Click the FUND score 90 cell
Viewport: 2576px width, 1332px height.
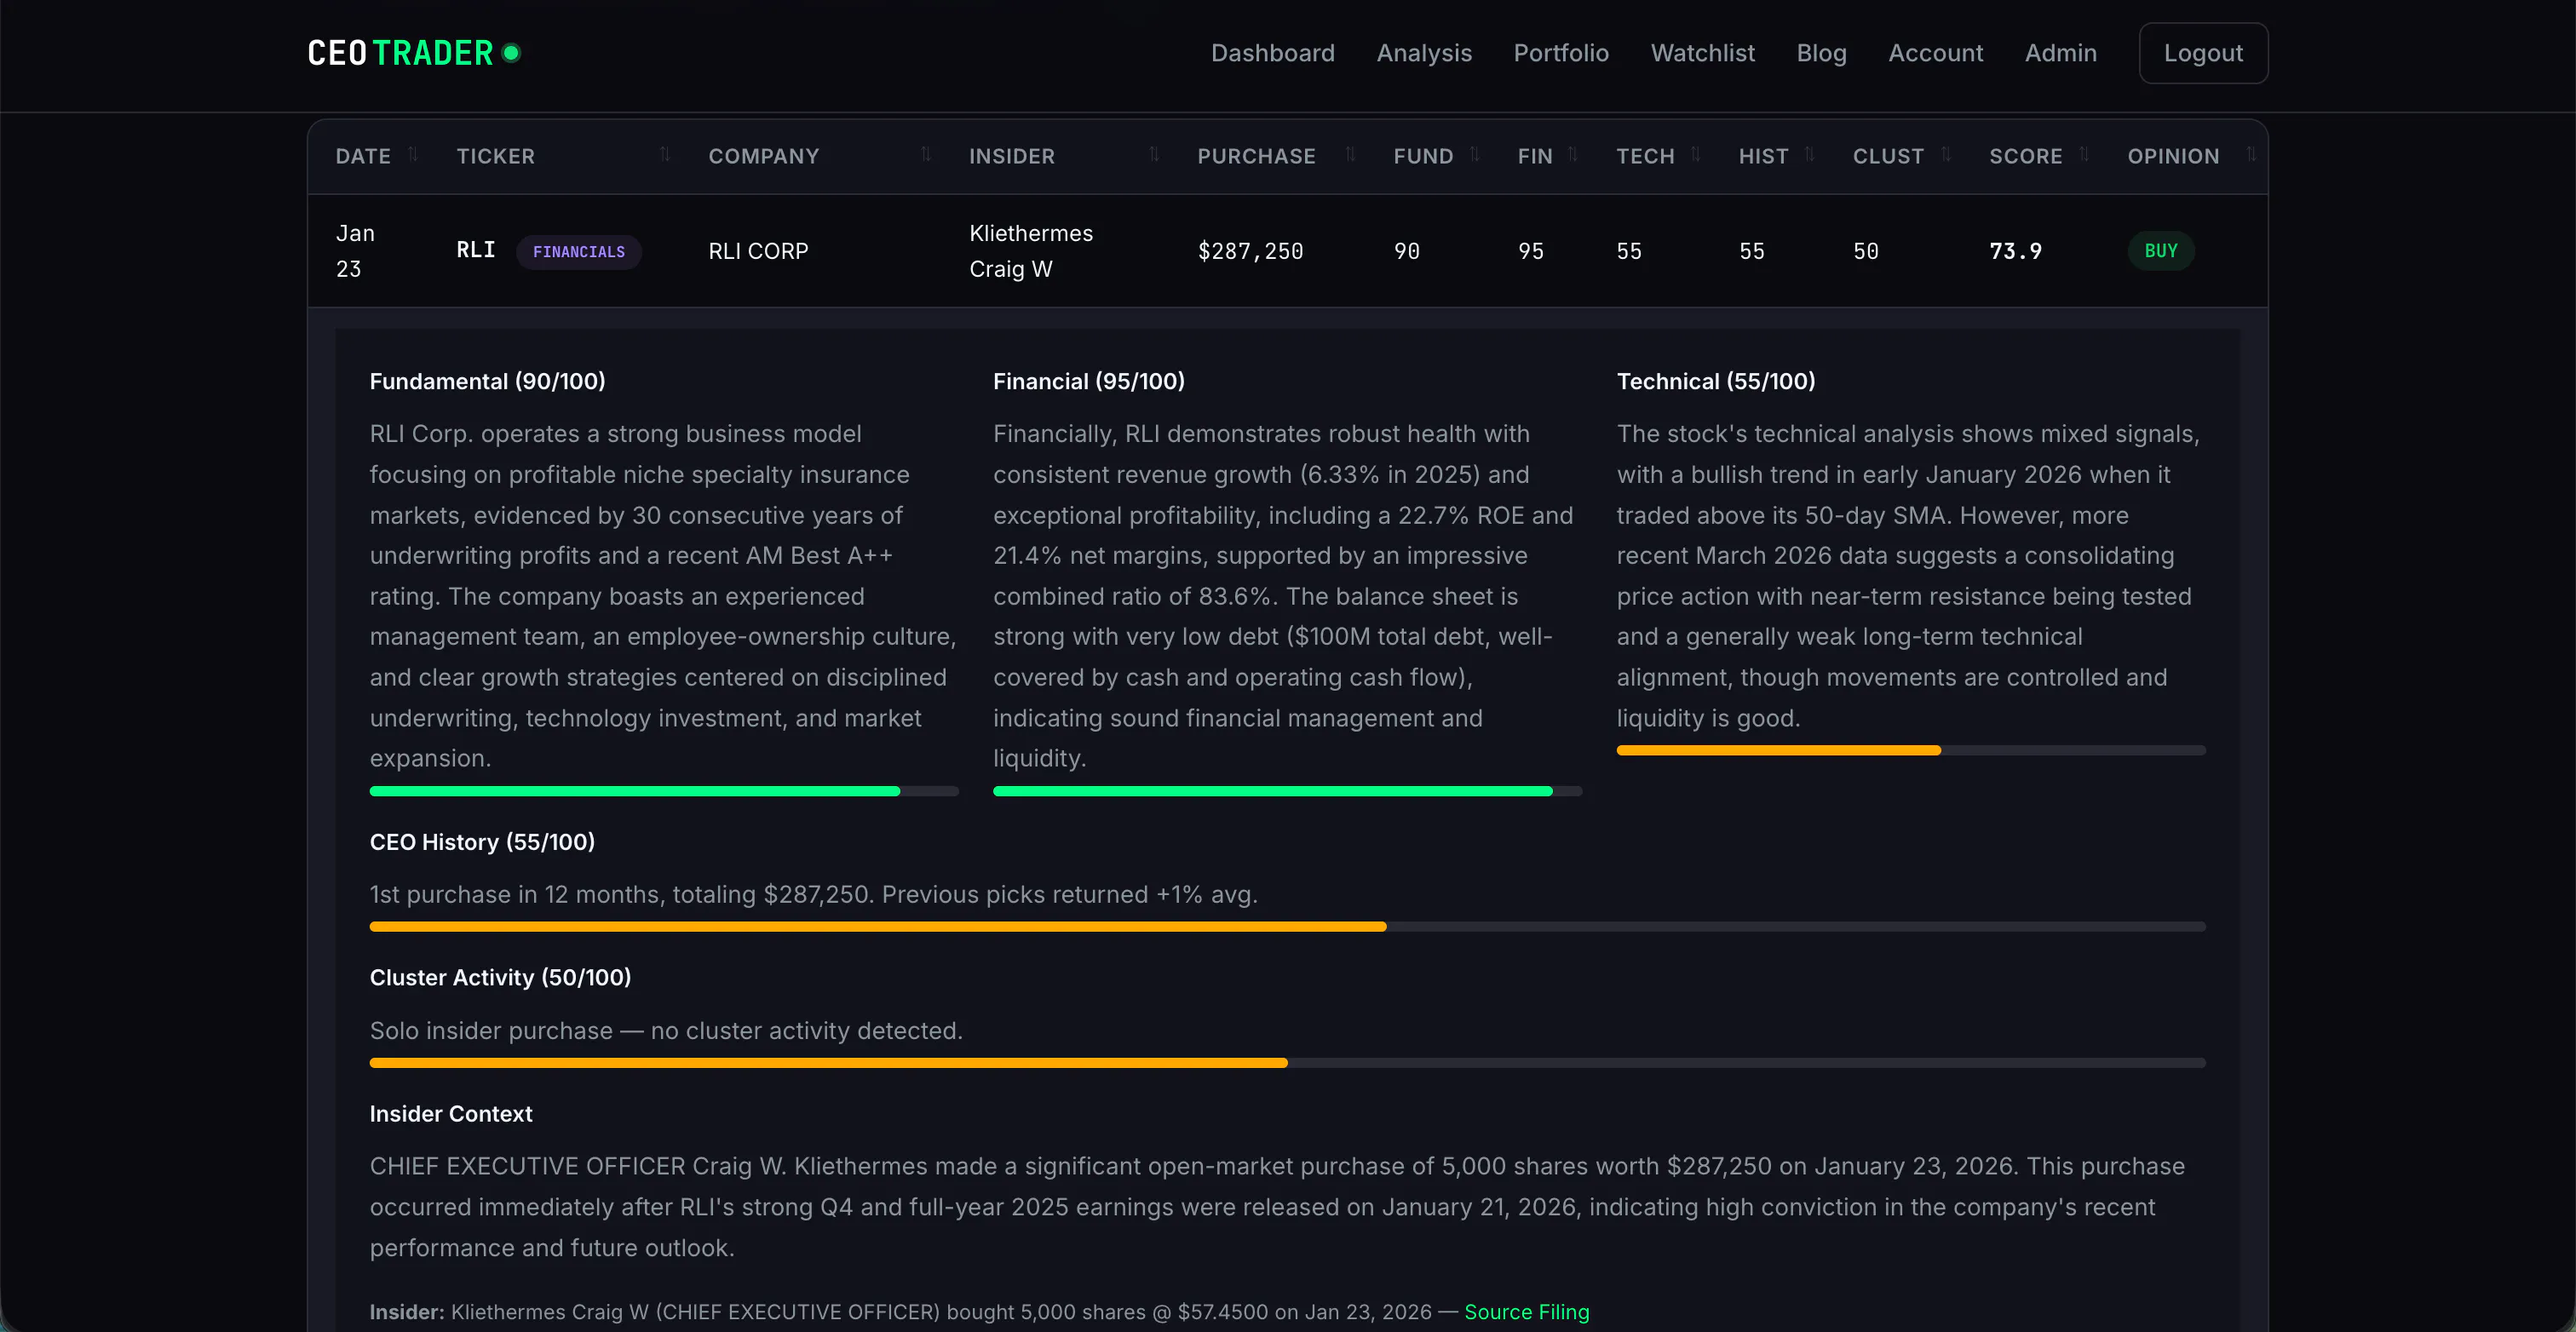pos(1407,251)
